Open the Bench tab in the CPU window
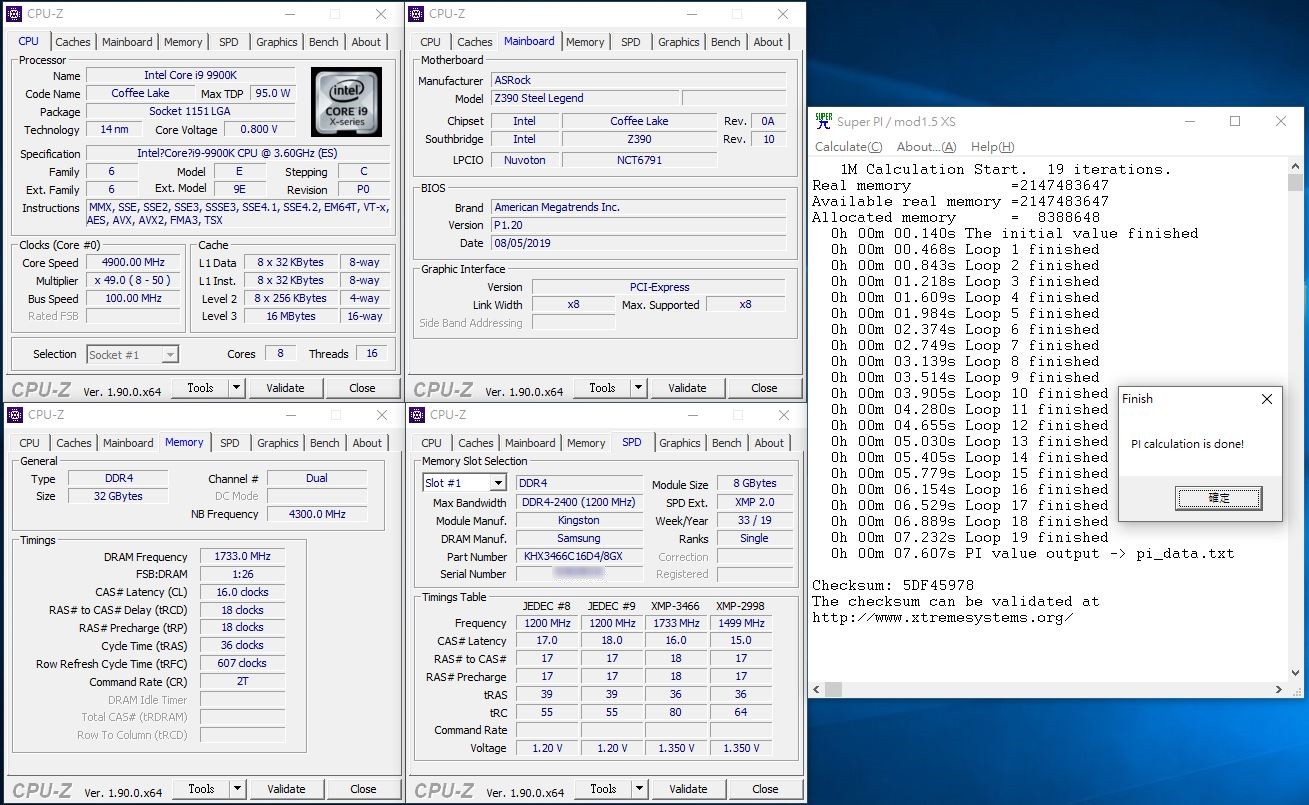The width and height of the screenshot is (1309, 805). pyautogui.click(x=324, y=42)
